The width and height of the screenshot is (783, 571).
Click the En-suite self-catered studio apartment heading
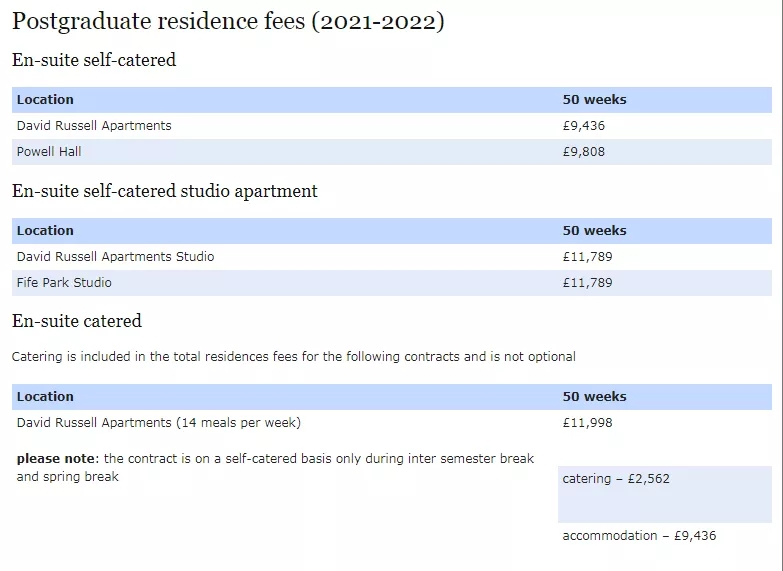click(x=165, y=191)
